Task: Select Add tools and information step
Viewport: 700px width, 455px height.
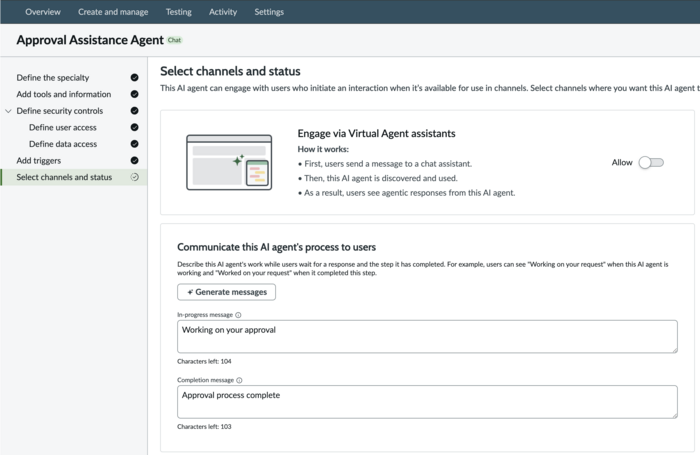Action: [x=64, y=94]
